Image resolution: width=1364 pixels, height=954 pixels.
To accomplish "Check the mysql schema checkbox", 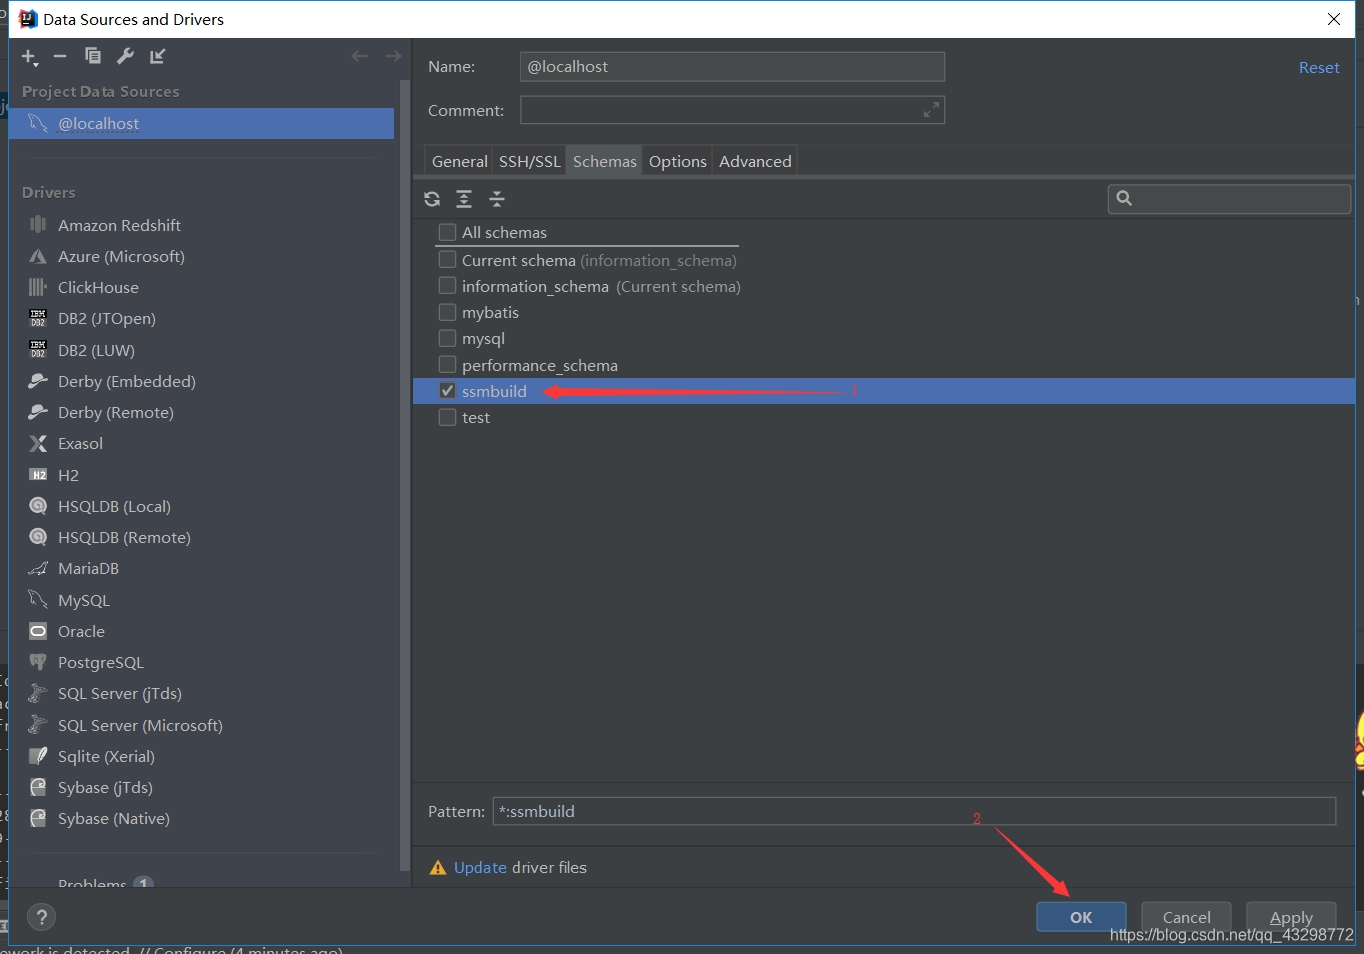I will (x=447, y=338).
